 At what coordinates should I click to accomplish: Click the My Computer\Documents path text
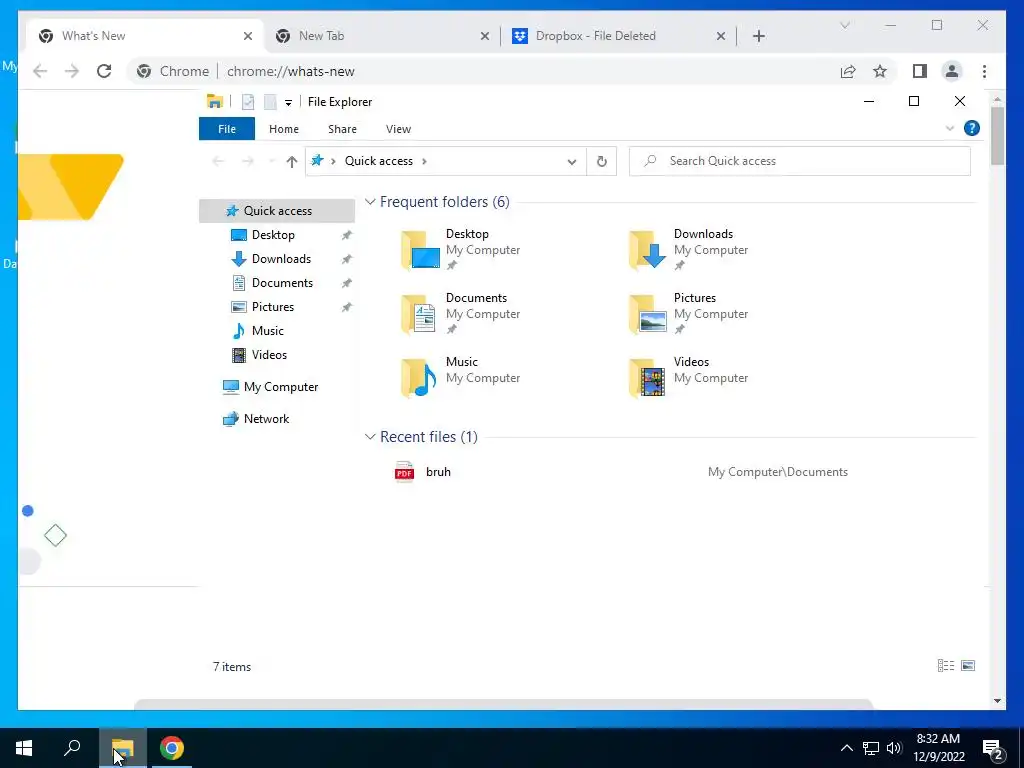777,472
